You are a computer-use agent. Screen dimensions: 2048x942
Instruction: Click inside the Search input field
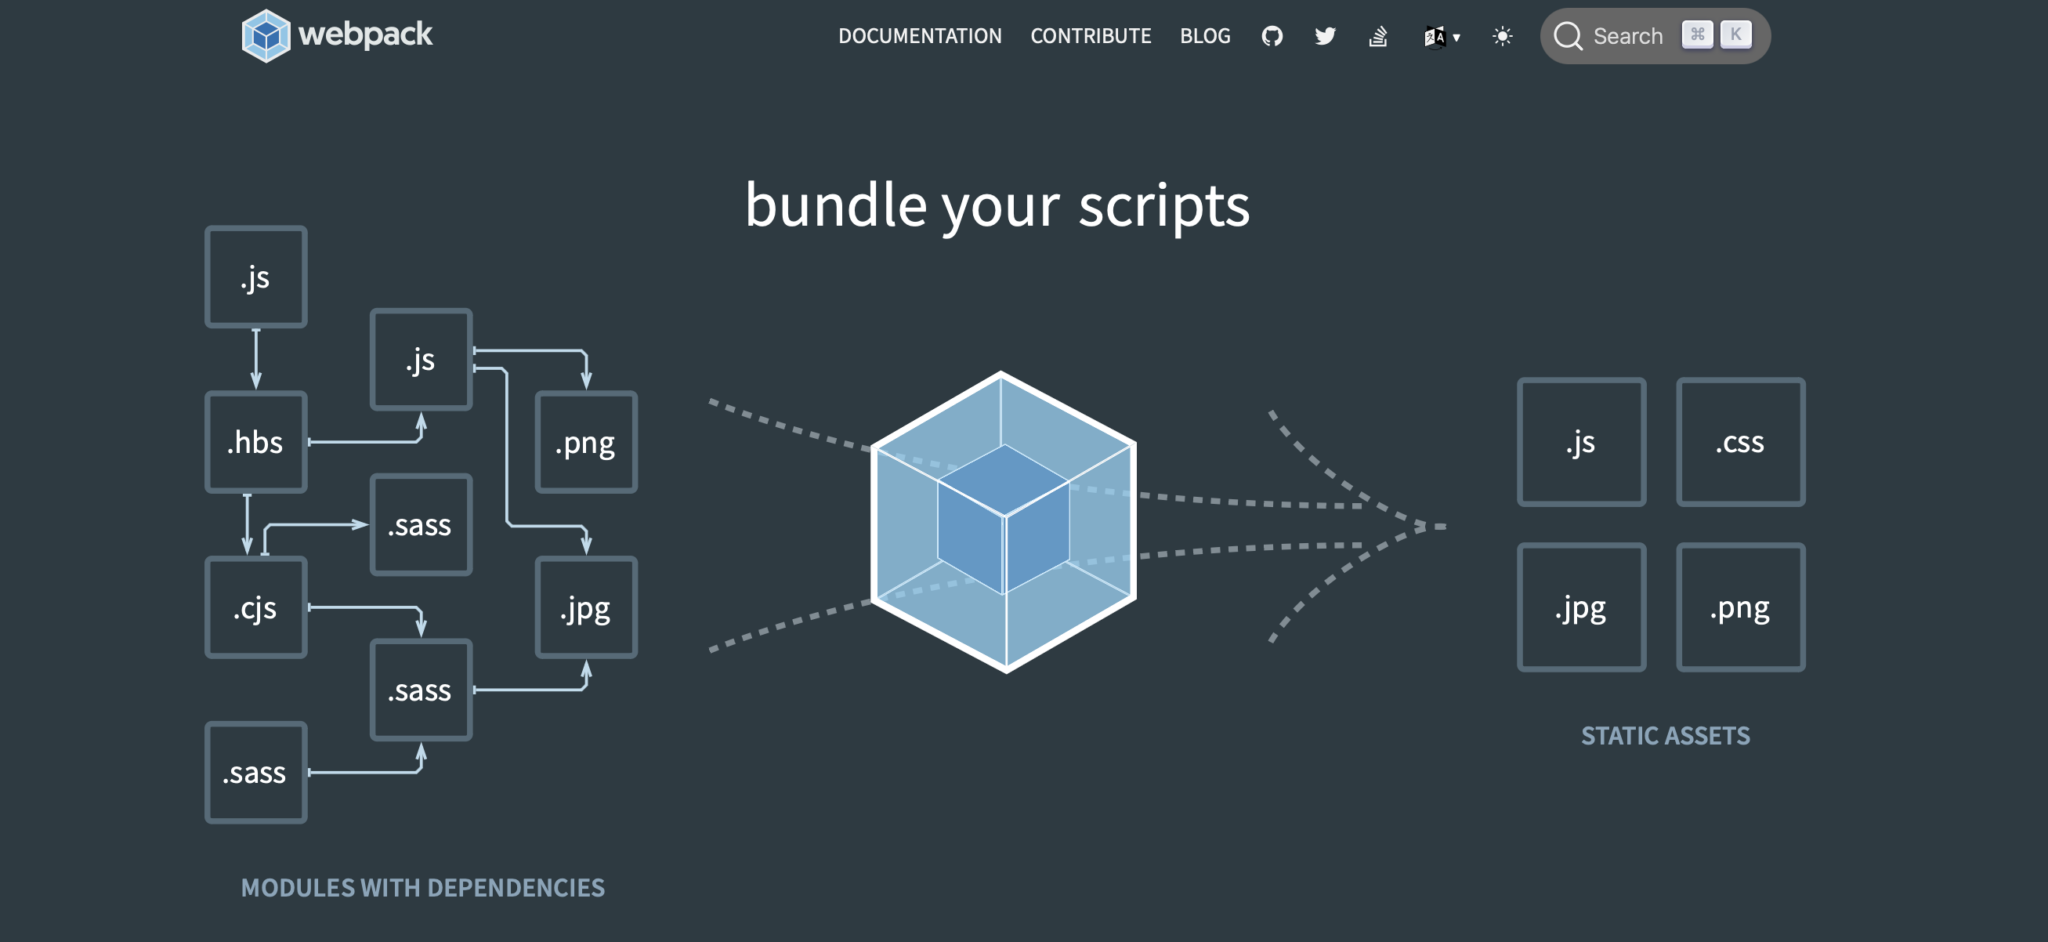1627,36
